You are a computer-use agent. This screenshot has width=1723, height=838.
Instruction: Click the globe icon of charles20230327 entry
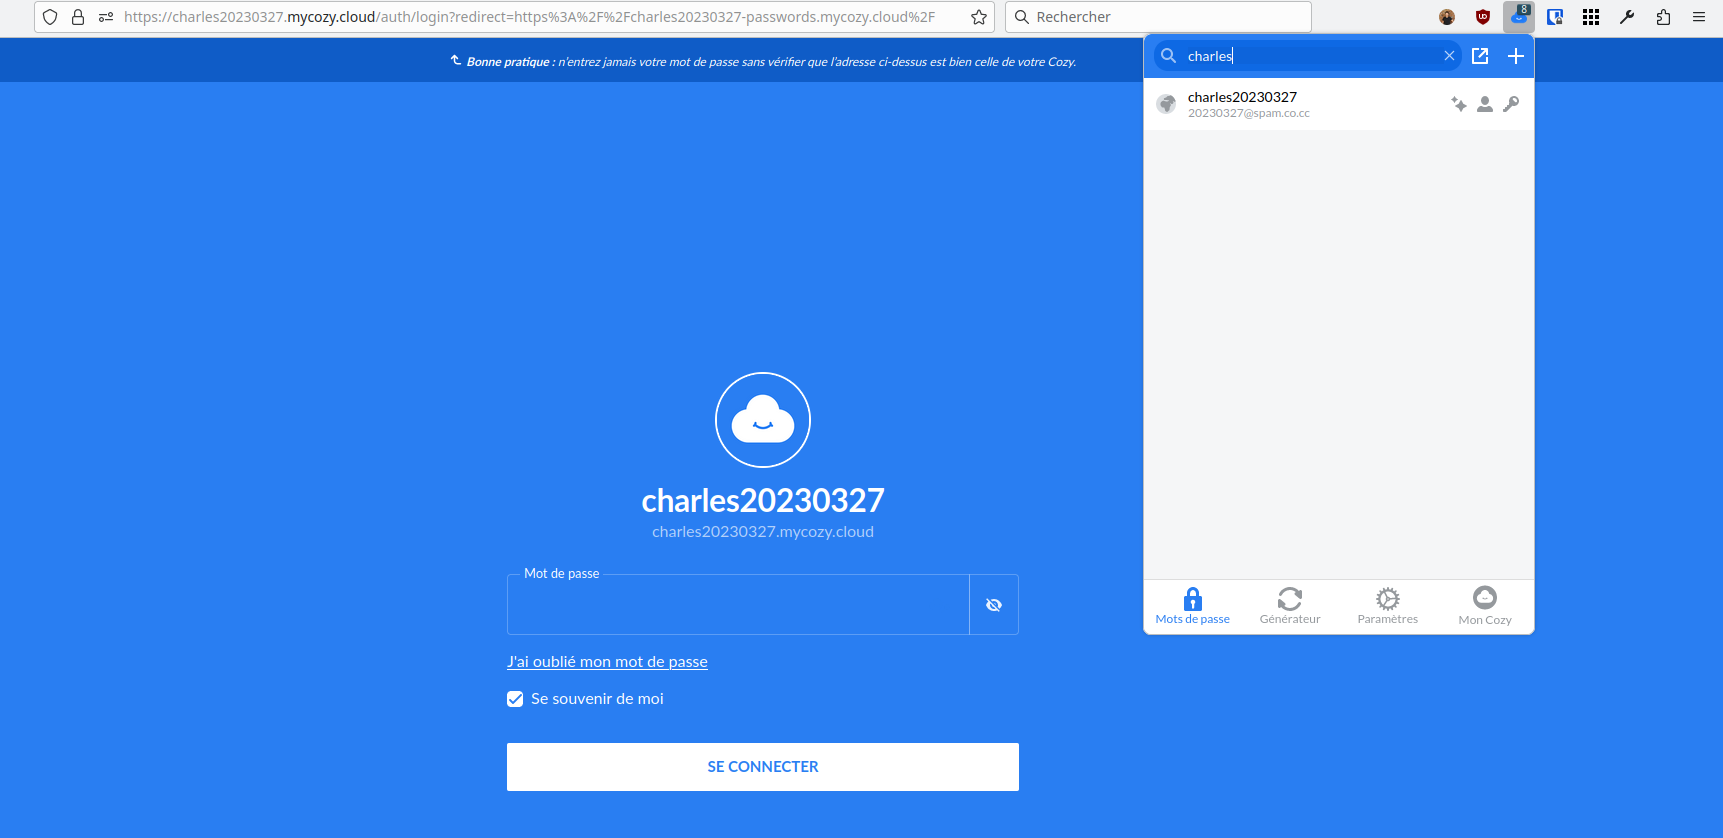(x=1166, y=104)
